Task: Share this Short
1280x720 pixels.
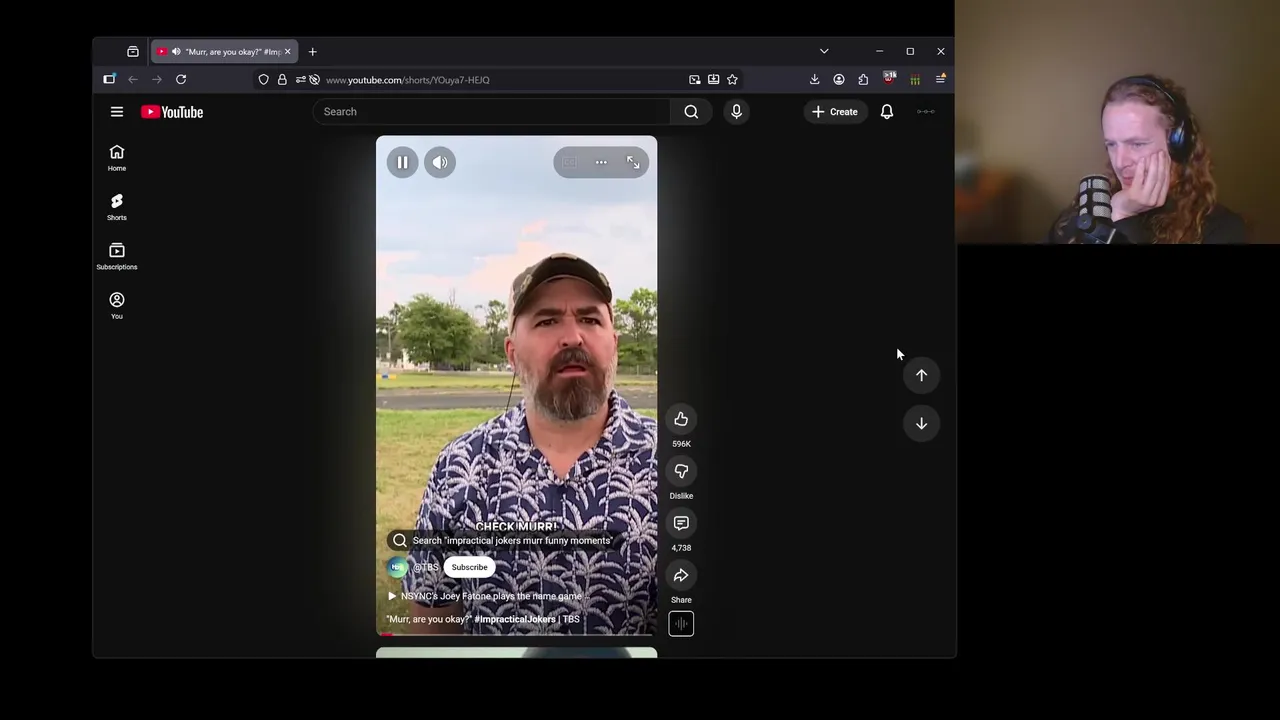Action: point(681,575)
